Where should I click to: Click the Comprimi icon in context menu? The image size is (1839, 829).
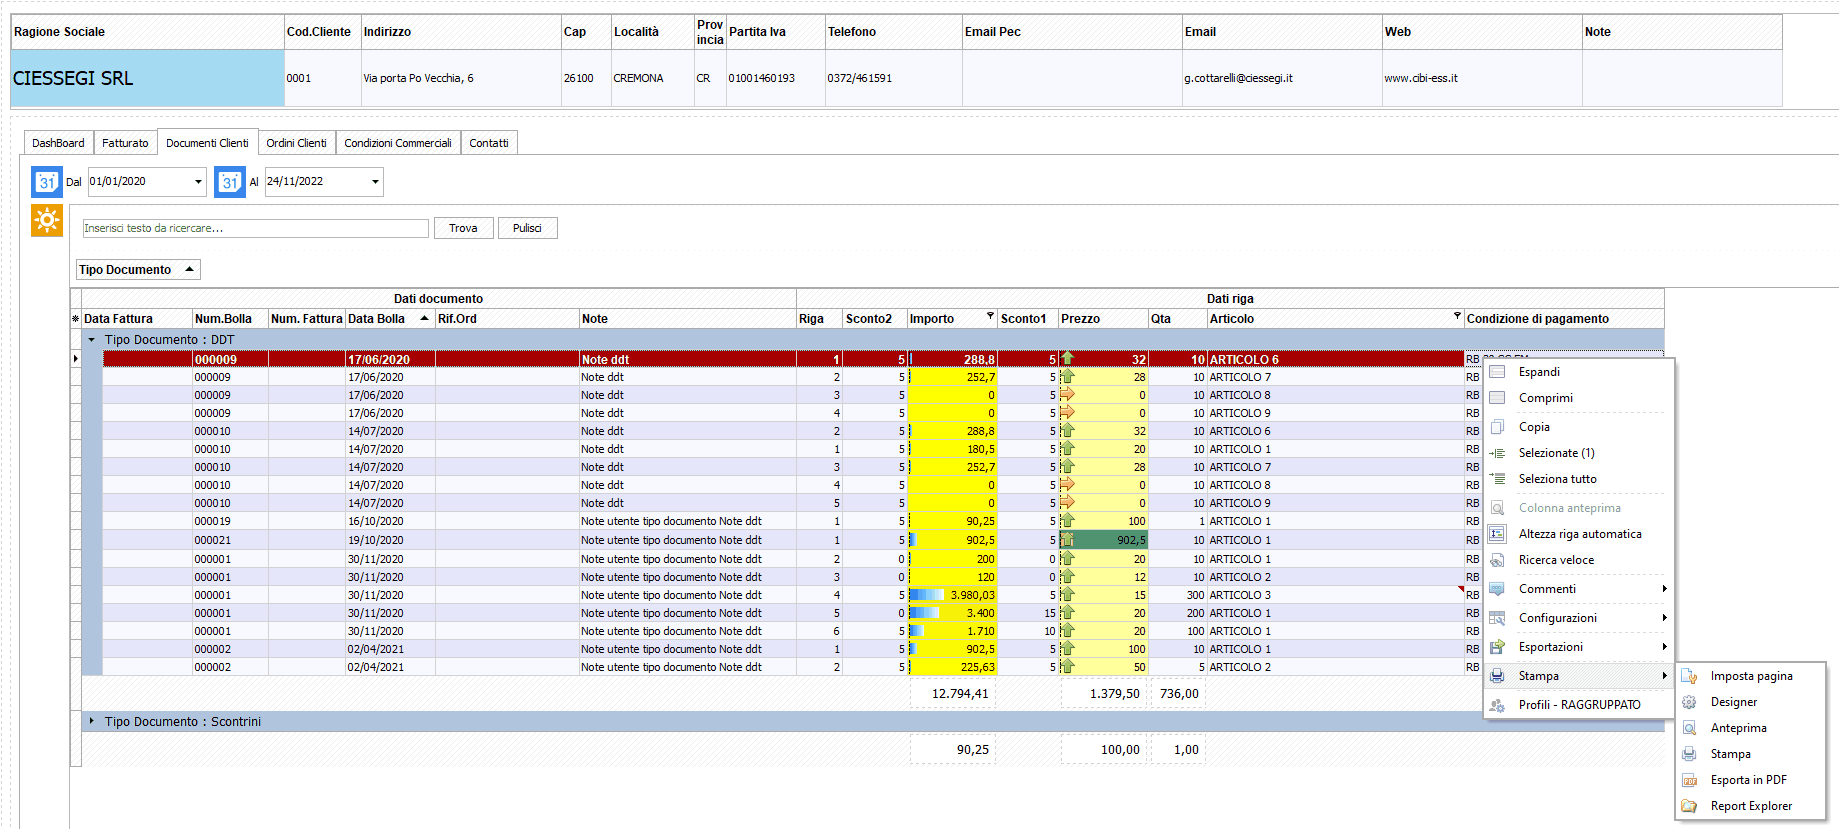[1497, 398]
